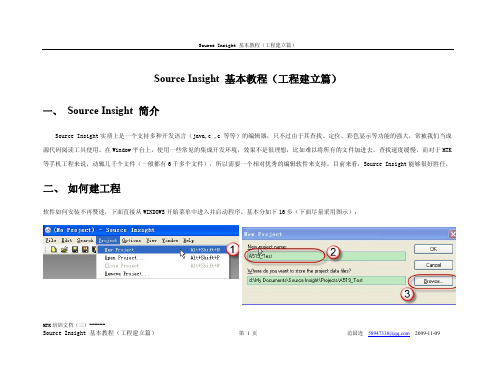Click the Source Insight title bar icon
Image resolution: width=495 pixels, height=383 pixels.
click(48, 230)
